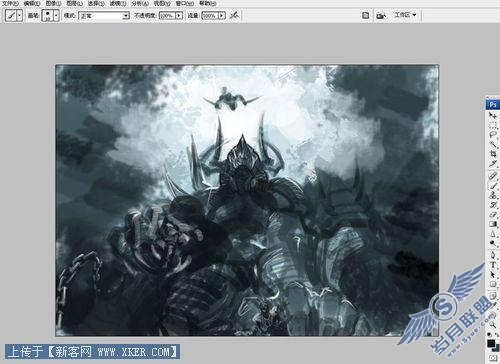The height and width of the screenshot is (364, 500).
Task: Select the Pen tool
Action: click(493, 255)
